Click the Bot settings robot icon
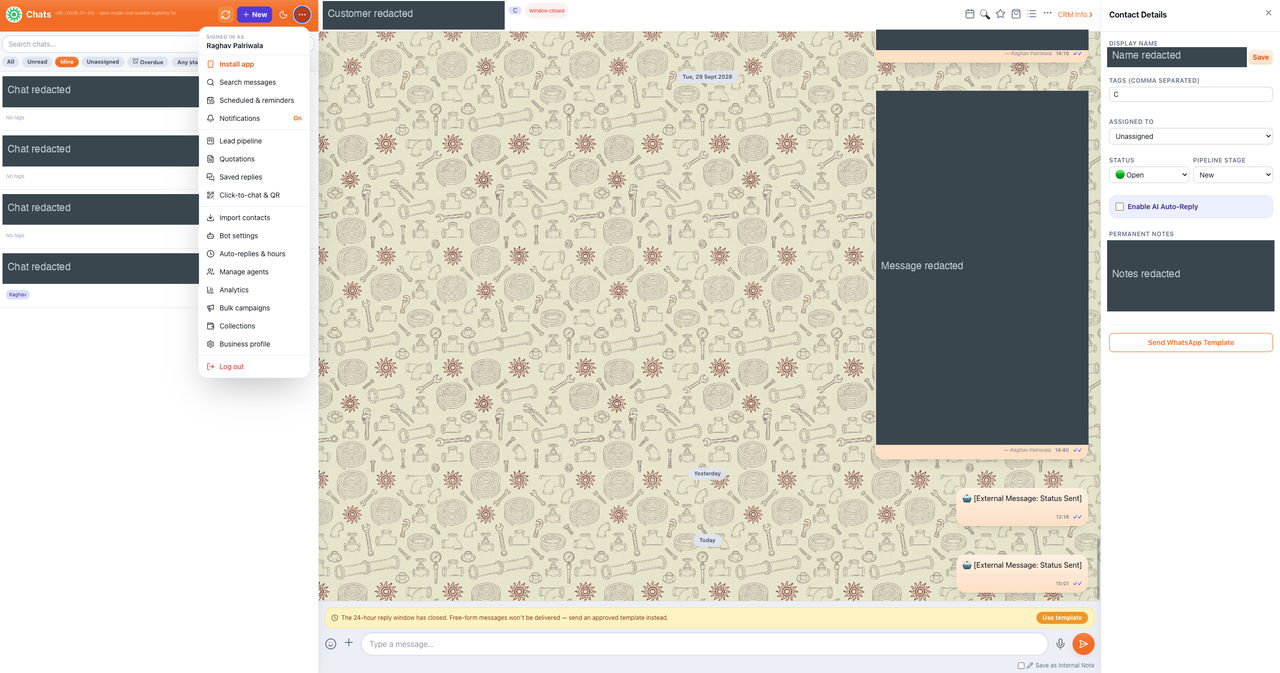 coord(211,236)
